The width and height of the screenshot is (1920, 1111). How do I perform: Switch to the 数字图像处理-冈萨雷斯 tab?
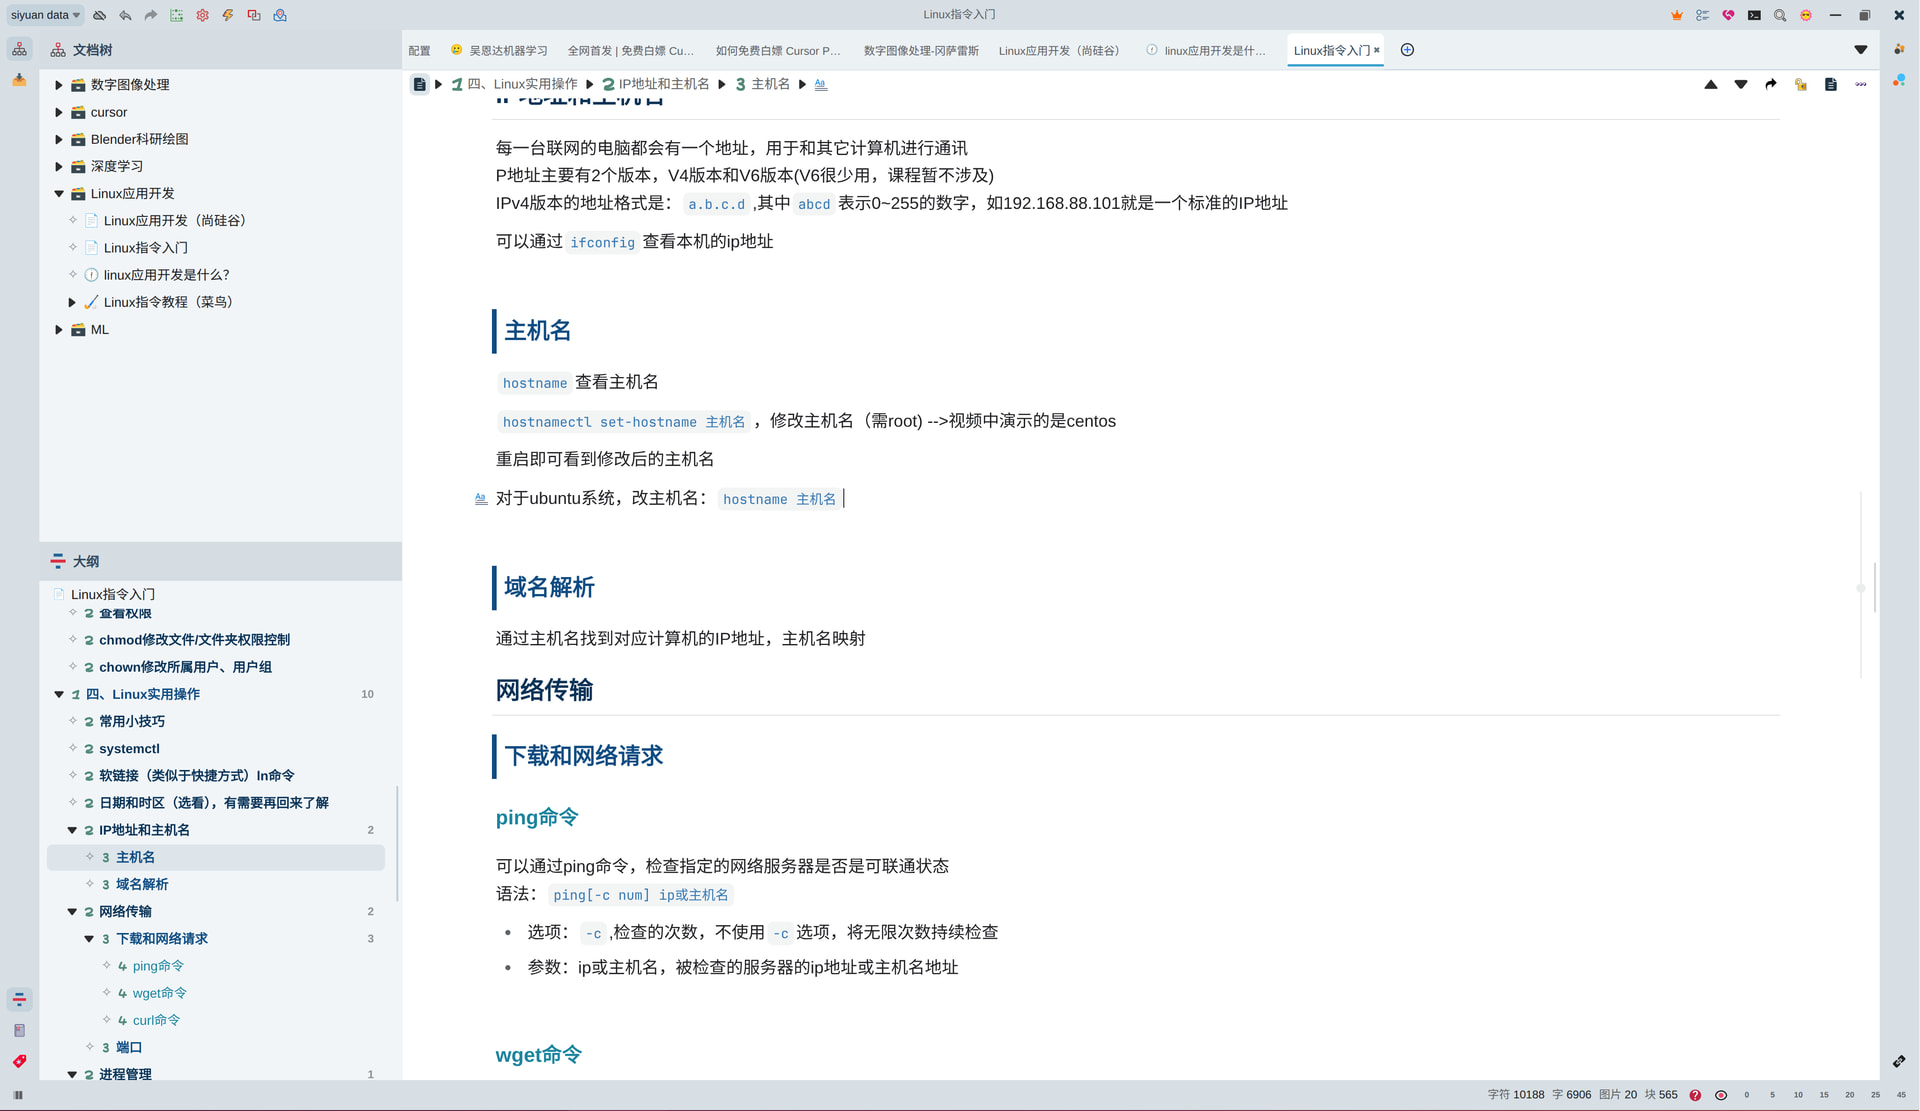pos(921,50)
